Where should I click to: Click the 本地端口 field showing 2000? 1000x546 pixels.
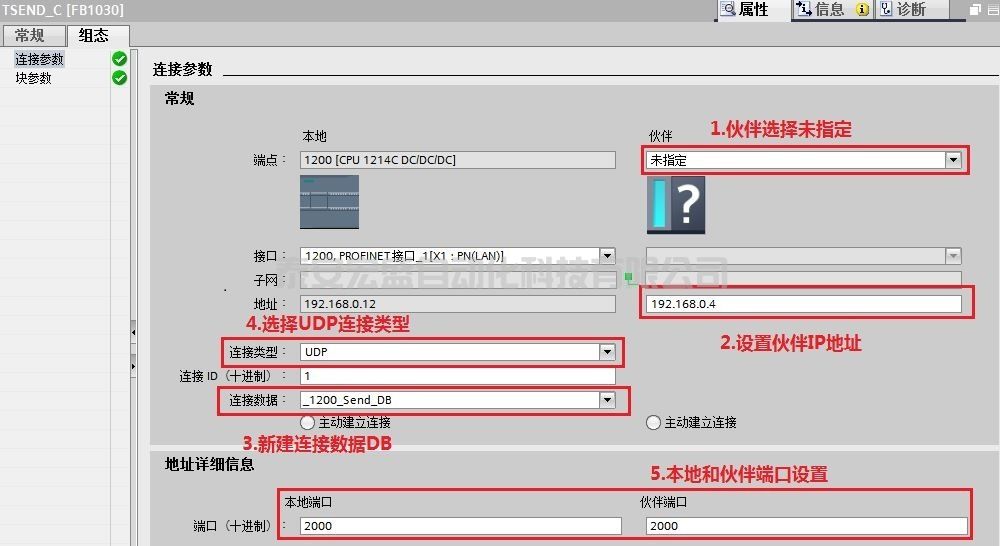460,526
